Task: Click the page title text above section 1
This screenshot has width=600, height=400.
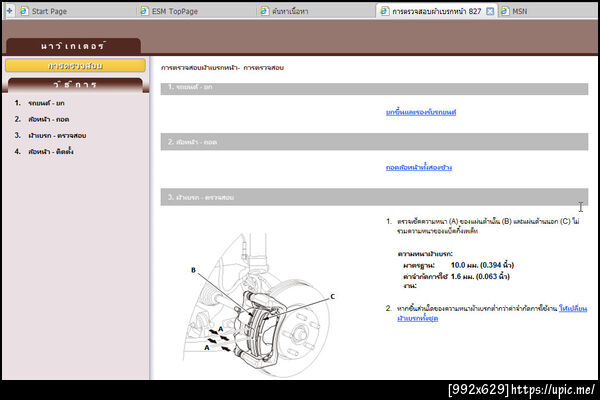Action: (222, 68)
